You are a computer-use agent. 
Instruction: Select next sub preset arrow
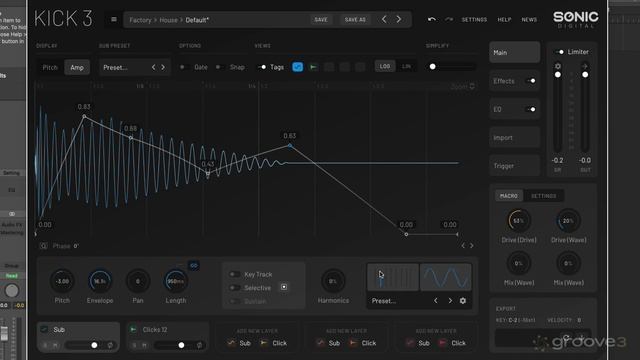point(163,67)
